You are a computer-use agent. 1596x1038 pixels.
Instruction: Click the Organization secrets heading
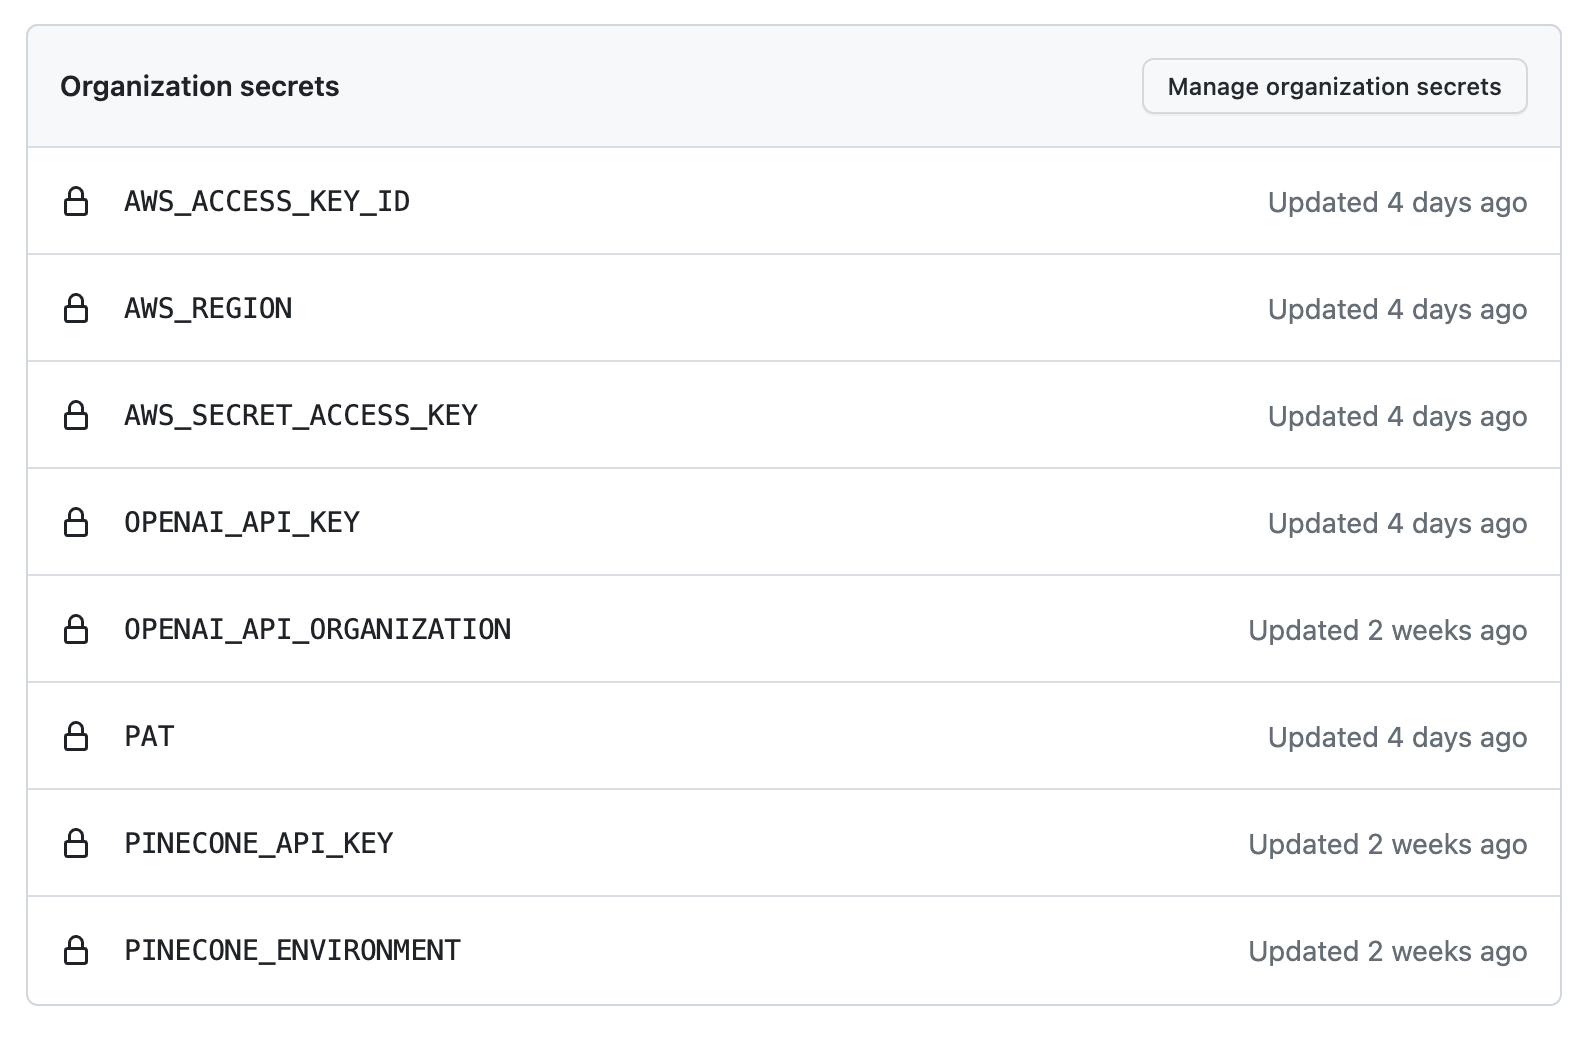pyautogui.click(x=200, y=87)
